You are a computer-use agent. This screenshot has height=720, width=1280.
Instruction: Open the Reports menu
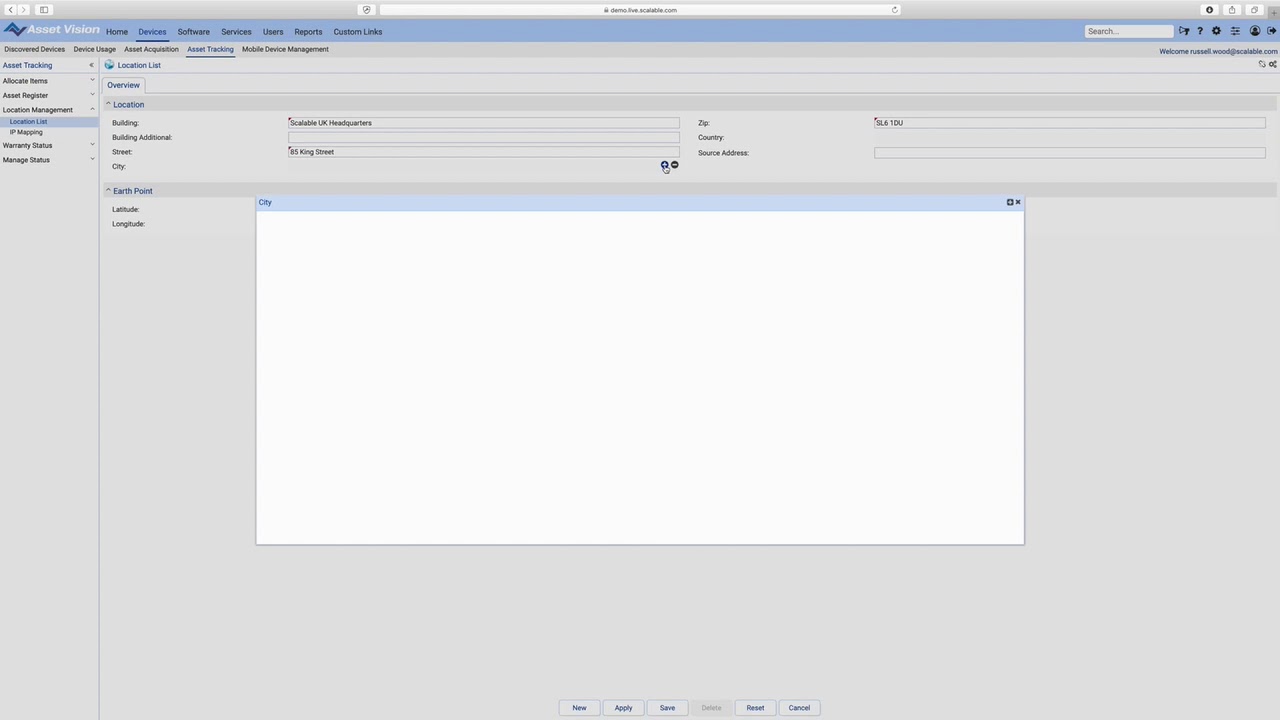(308, 32)
